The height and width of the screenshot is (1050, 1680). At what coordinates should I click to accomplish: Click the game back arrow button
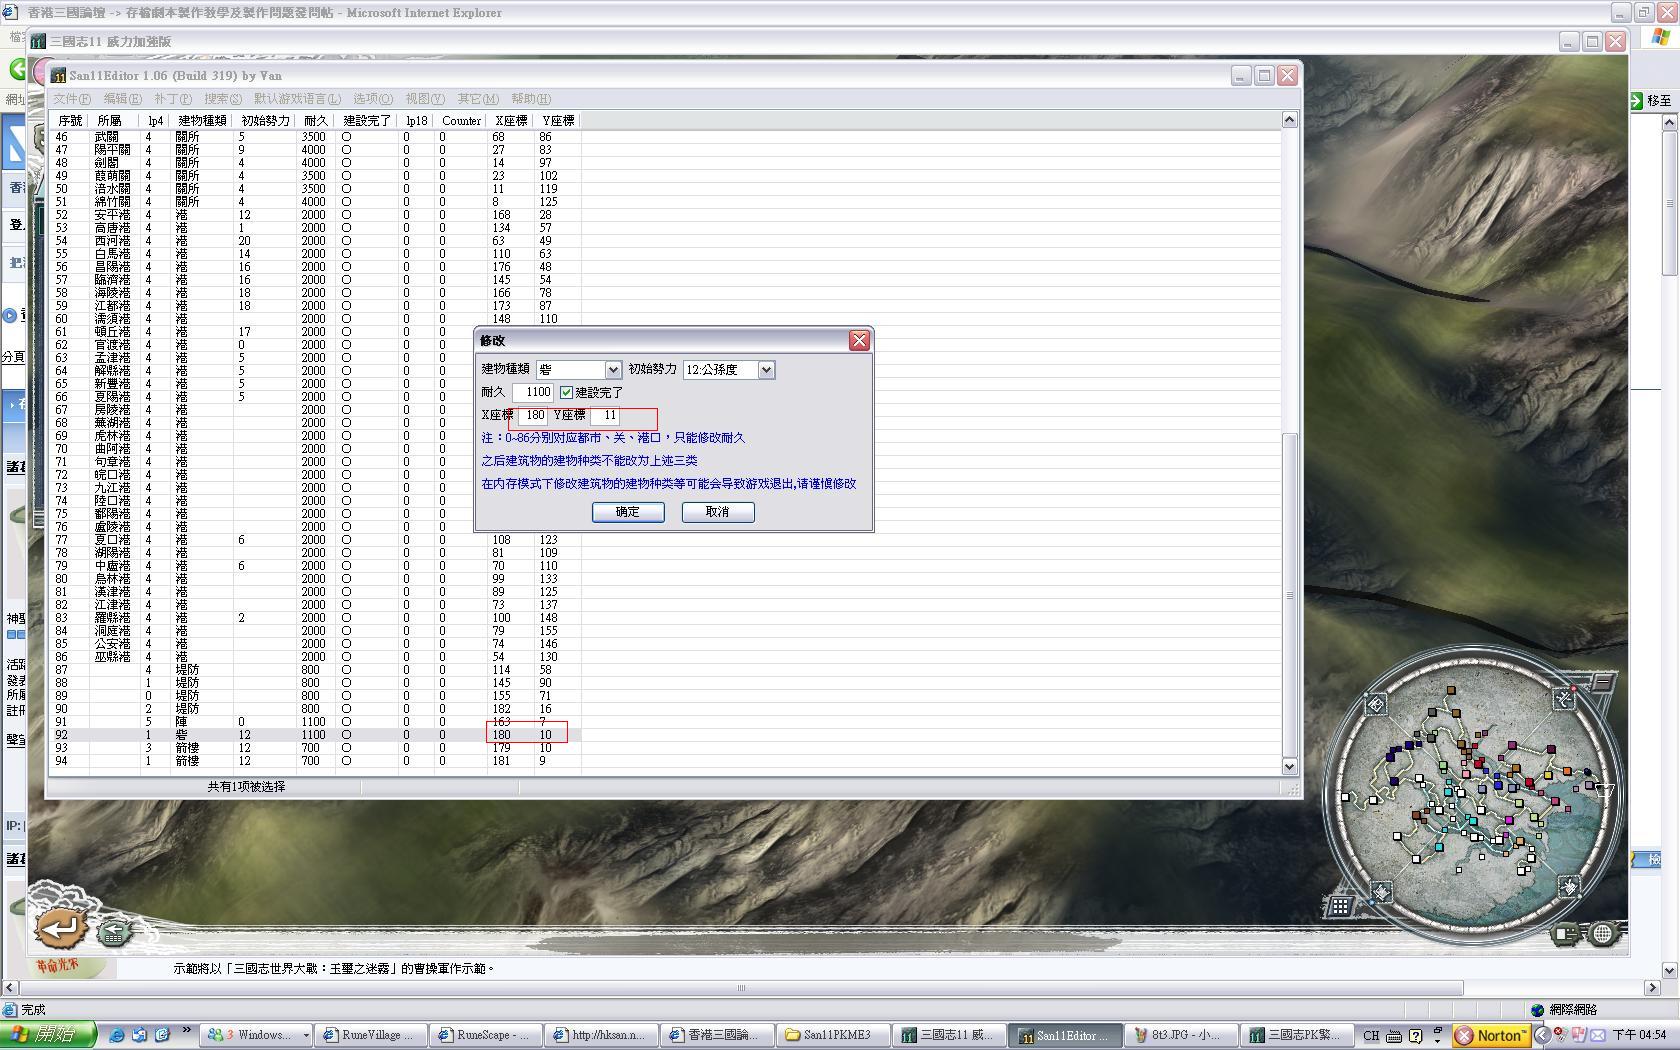point(61,929)
